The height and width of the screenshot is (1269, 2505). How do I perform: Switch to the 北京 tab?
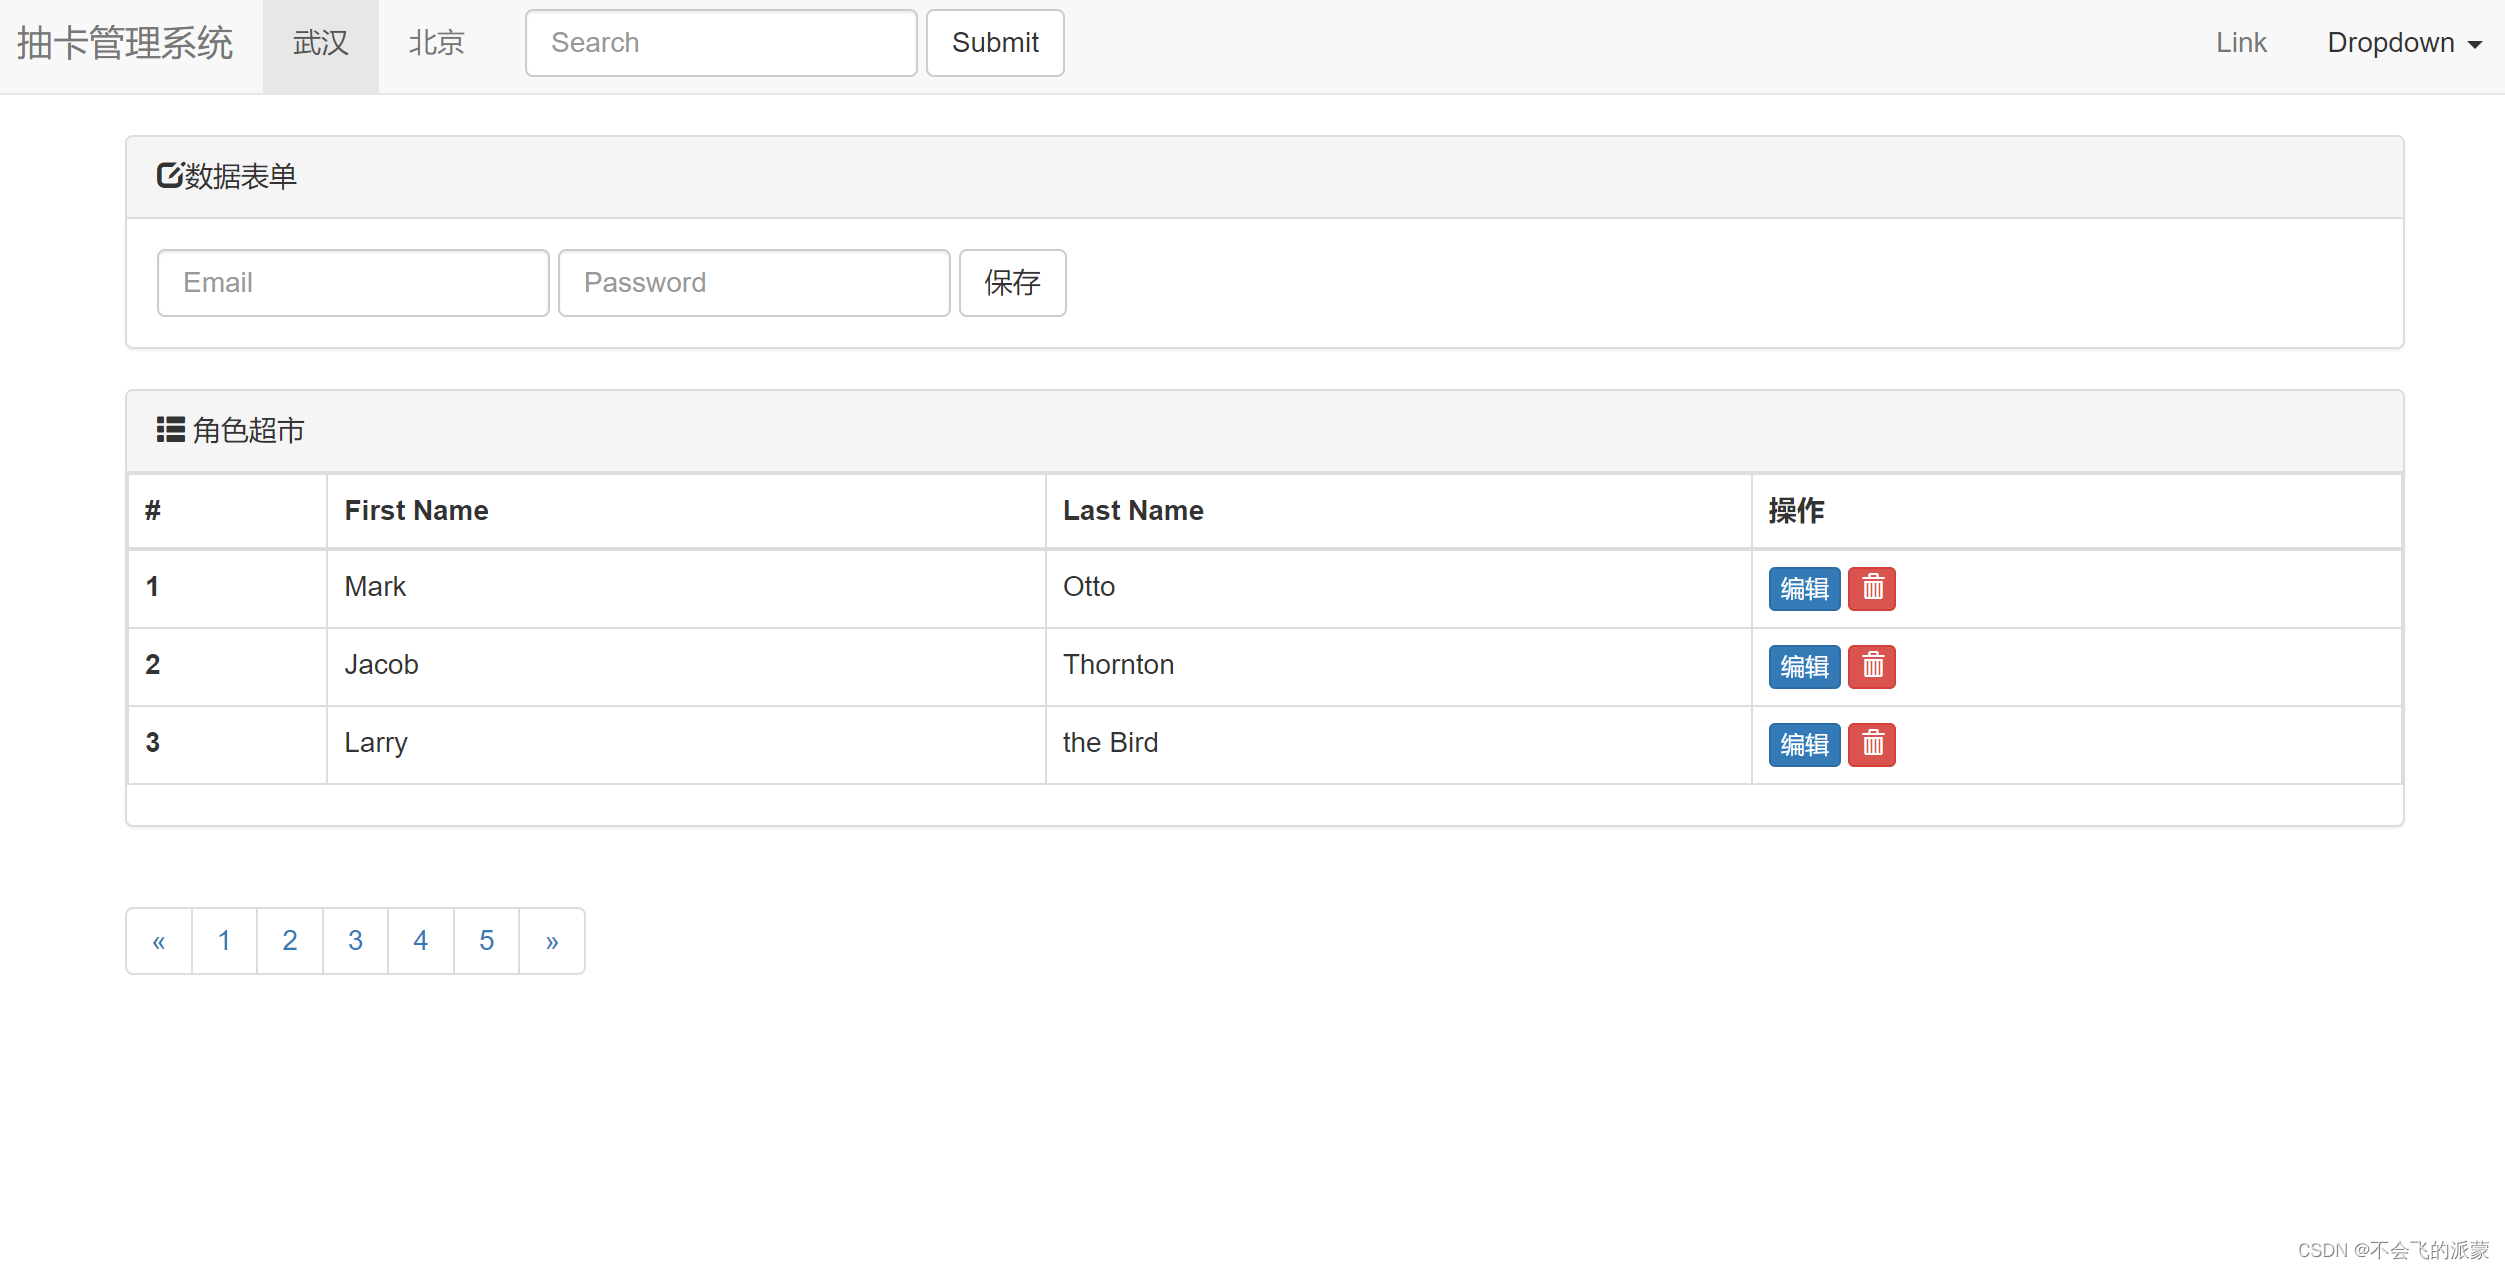[x=435, y=42]
